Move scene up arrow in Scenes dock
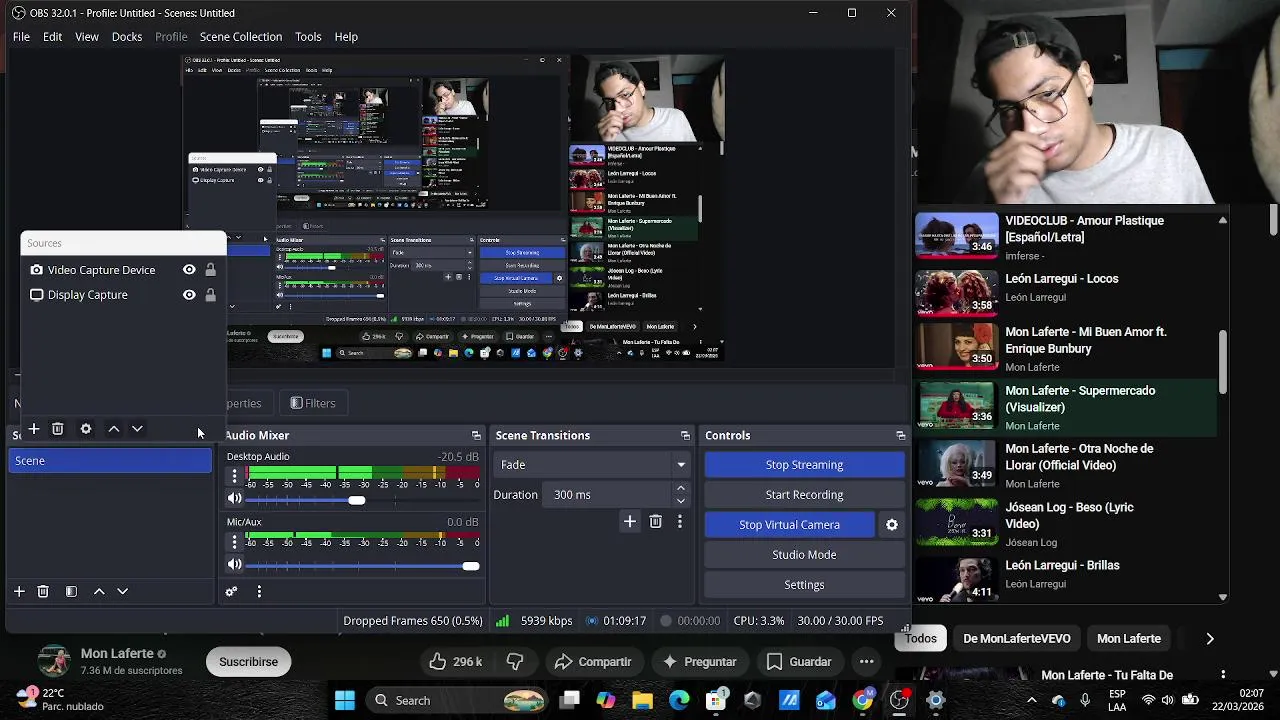 [x=99, y=591]
